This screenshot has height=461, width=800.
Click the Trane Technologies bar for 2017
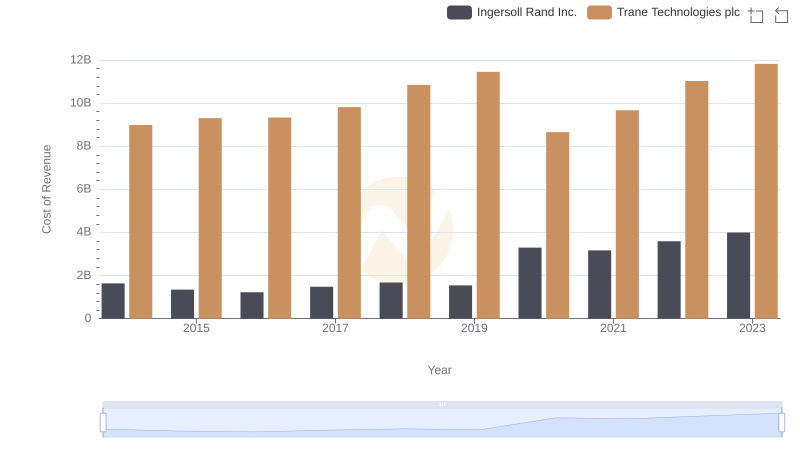tap(349, 212)
